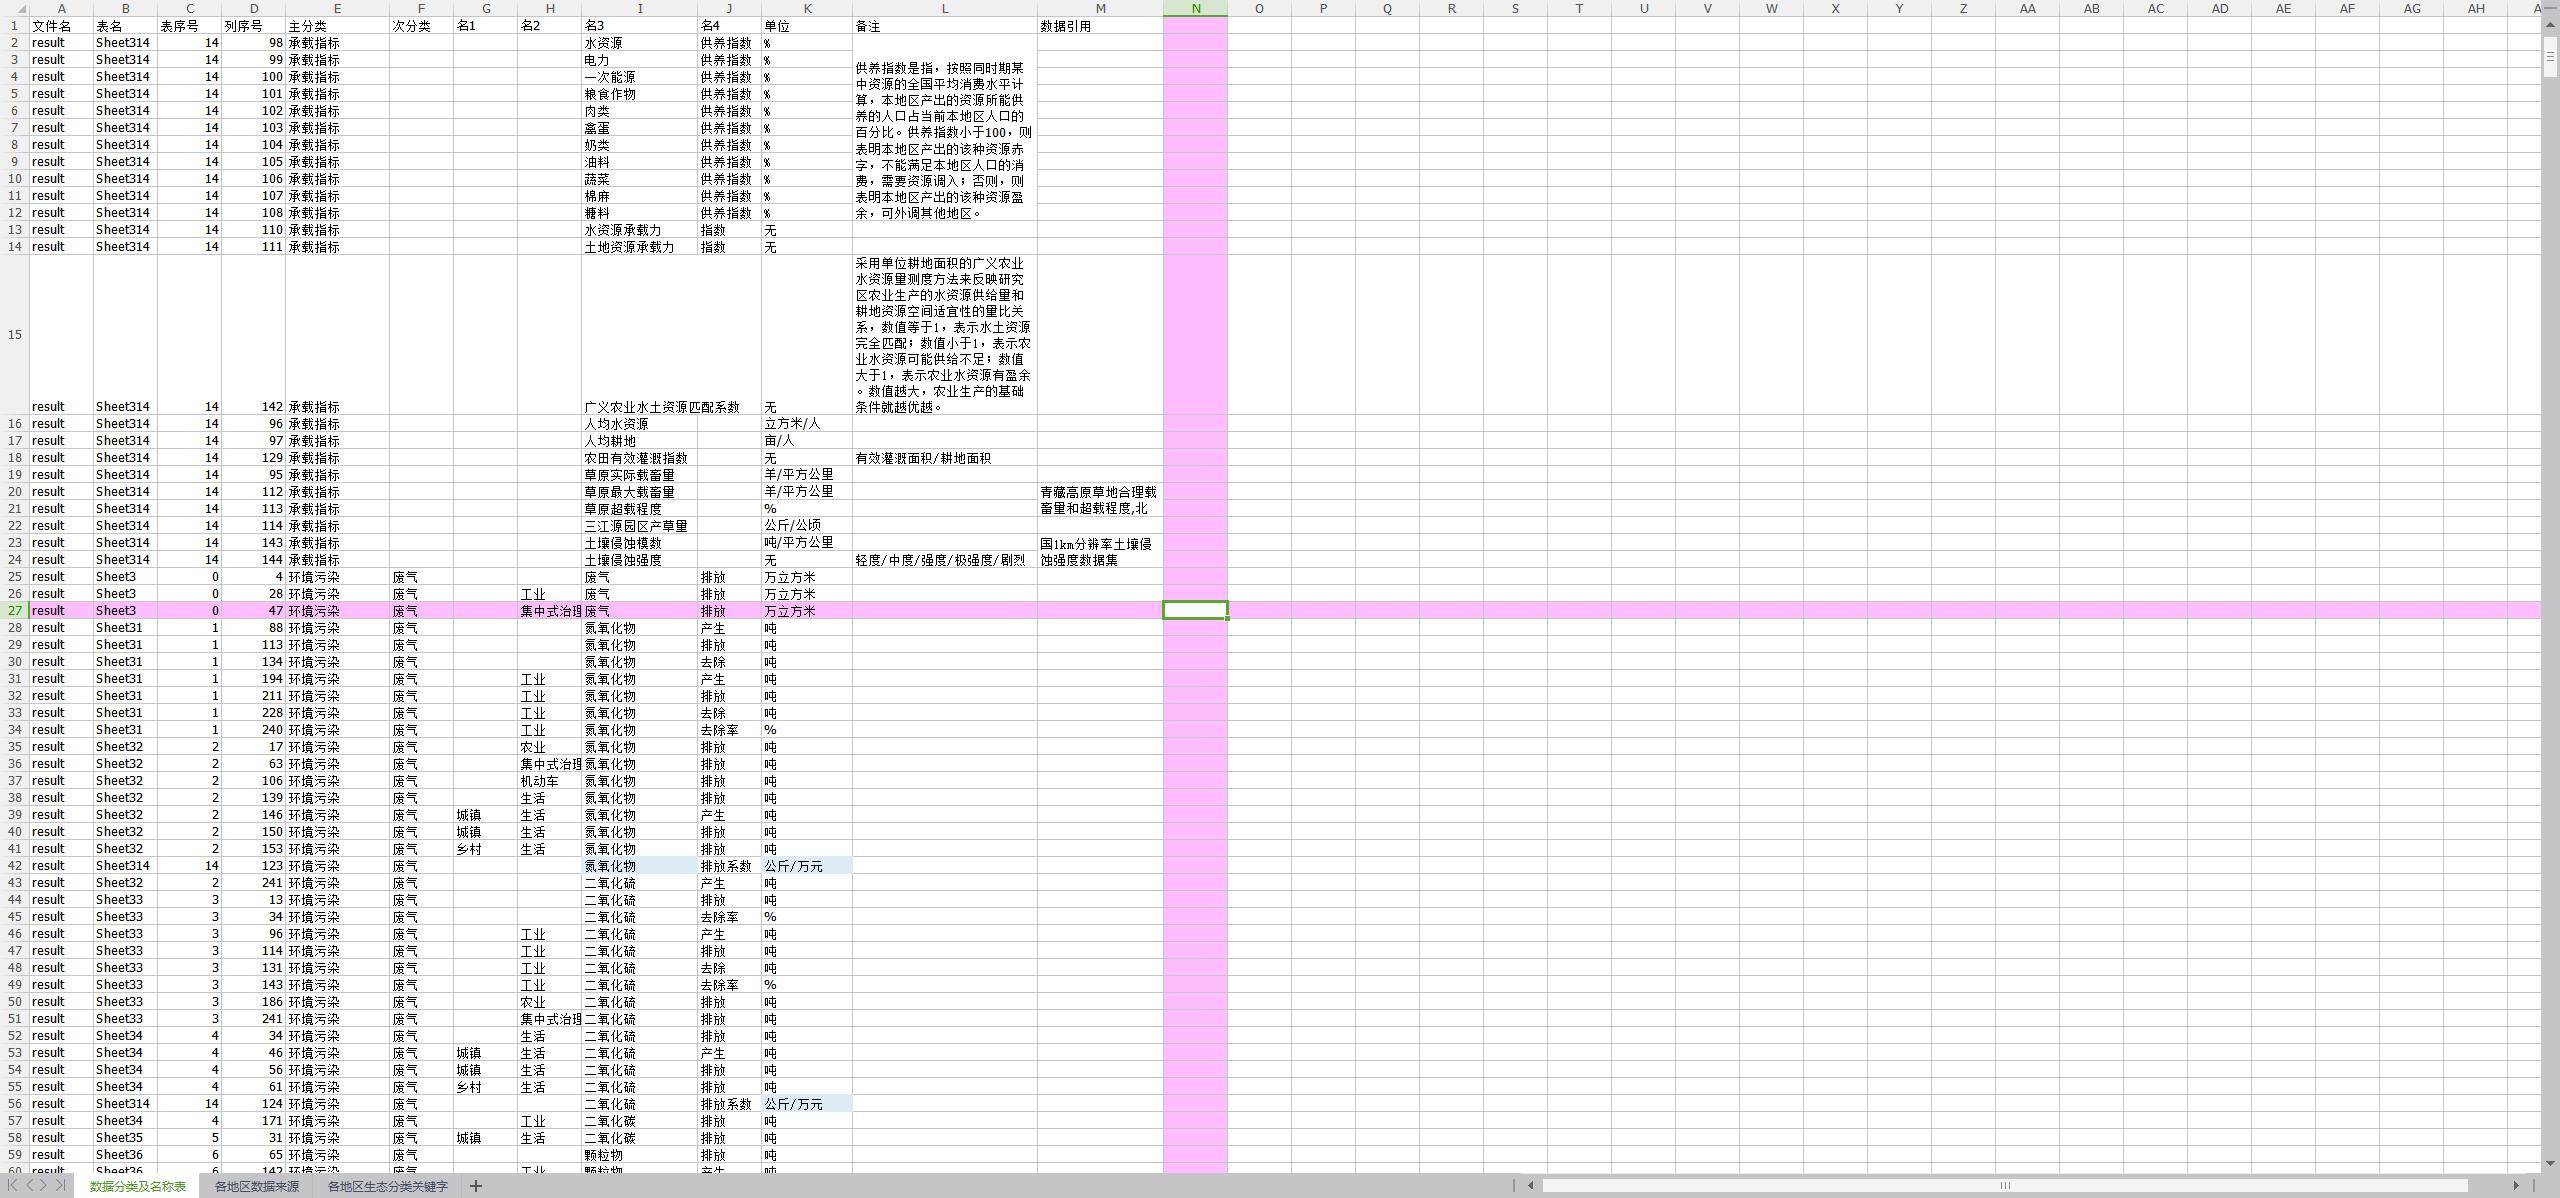This screenshot has height=1198, width=2560.
Task: Click previous sheet navigation arrow
Action: click(x=30, y=1185)
